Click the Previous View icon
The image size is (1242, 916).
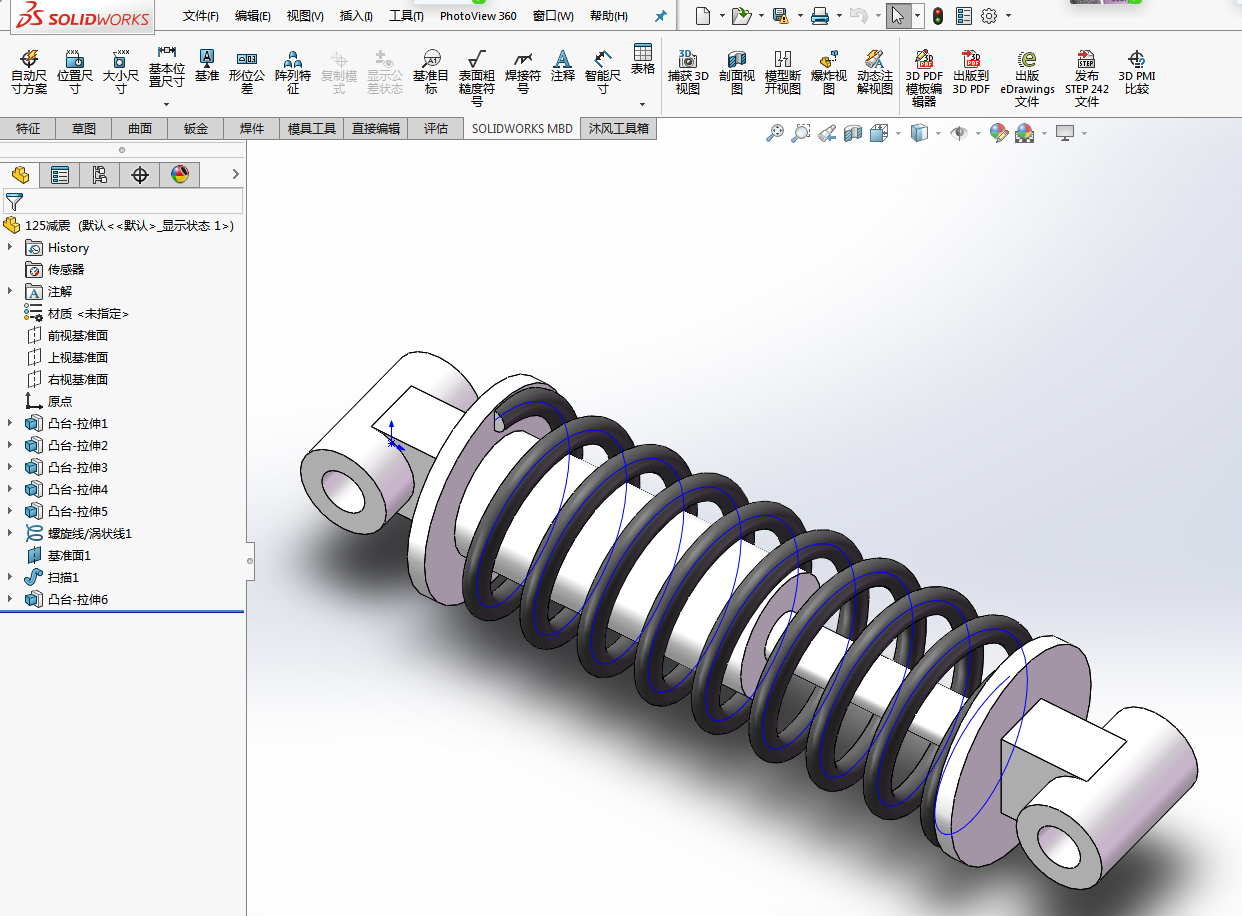[x=826, y=132]
